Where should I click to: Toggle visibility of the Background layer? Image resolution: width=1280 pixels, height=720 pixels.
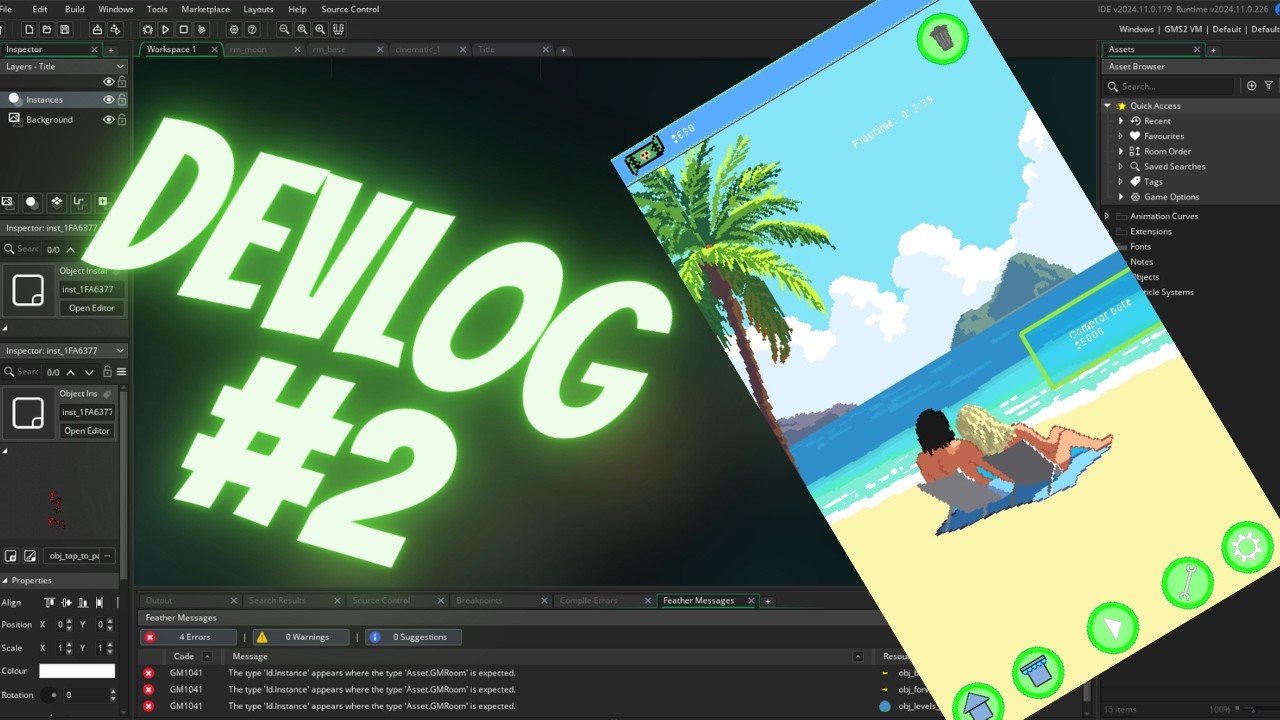(x=108, y=120)
